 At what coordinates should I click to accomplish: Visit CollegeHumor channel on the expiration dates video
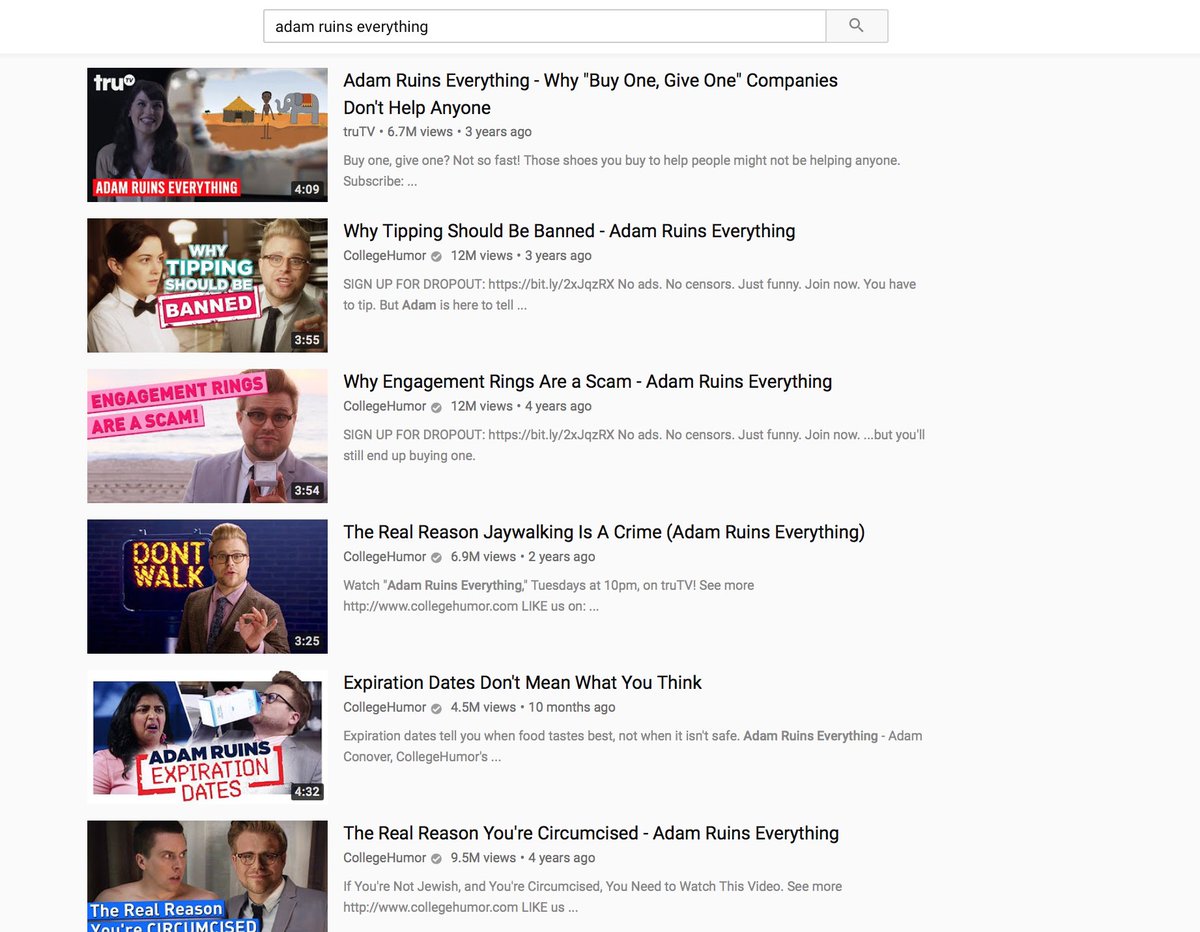(385, 707)
